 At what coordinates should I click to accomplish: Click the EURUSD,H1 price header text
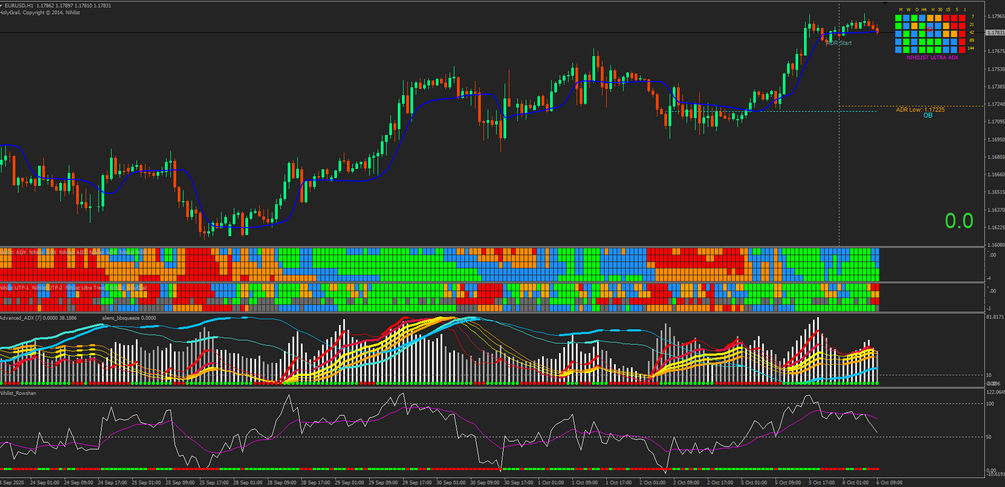point(59,5)
